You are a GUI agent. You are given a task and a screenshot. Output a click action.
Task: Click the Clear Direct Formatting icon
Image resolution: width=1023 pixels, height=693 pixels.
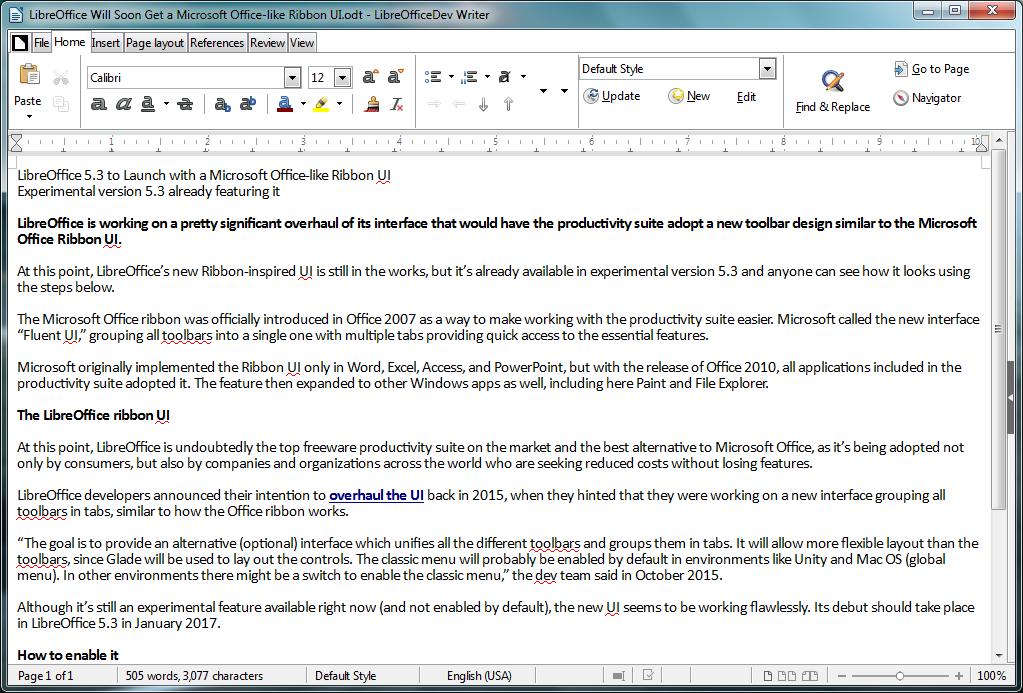coord(397,104)
